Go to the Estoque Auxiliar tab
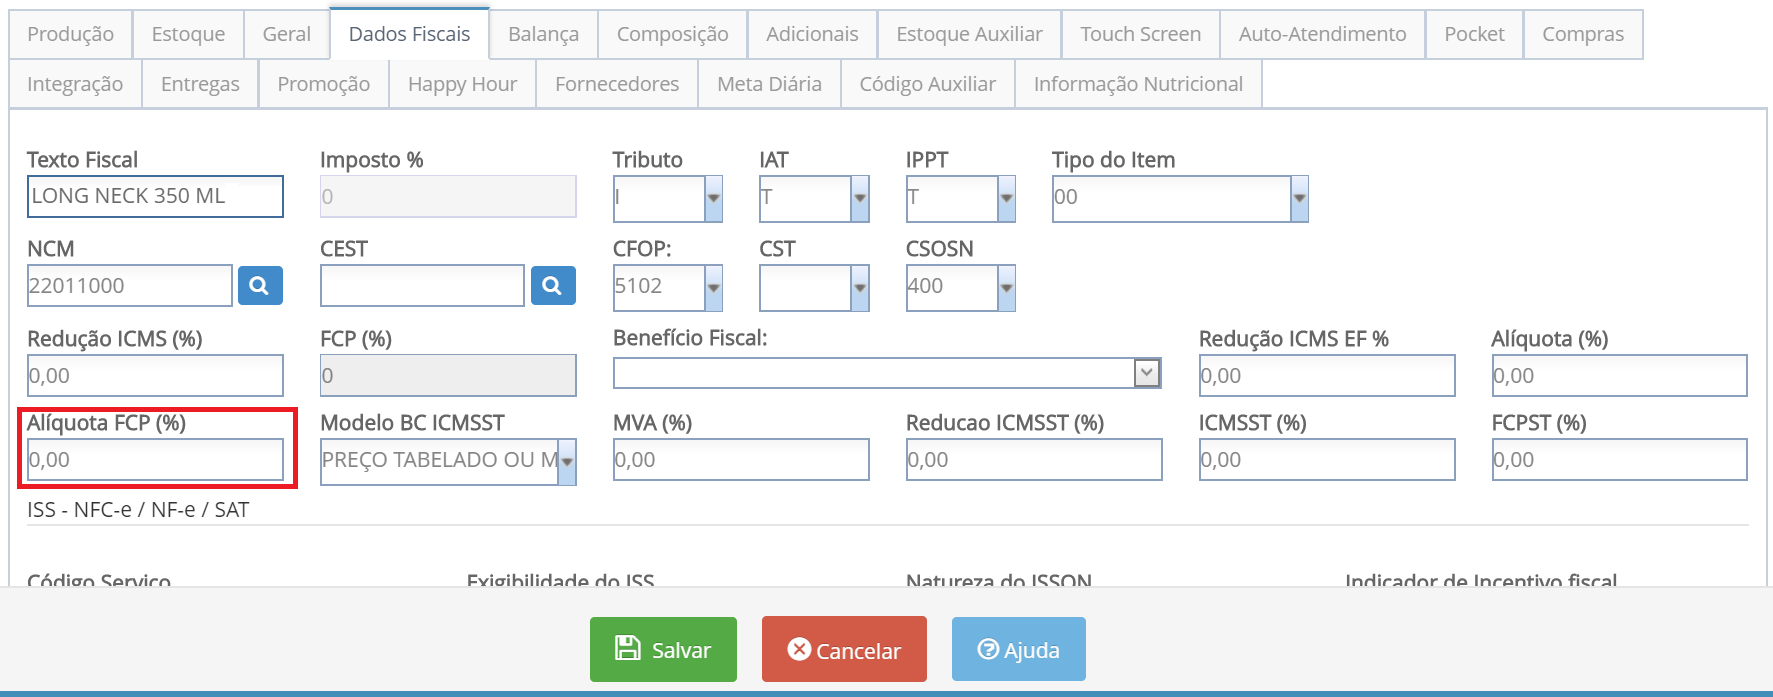This screenshot has width=1773, height=697. [969, 34]
